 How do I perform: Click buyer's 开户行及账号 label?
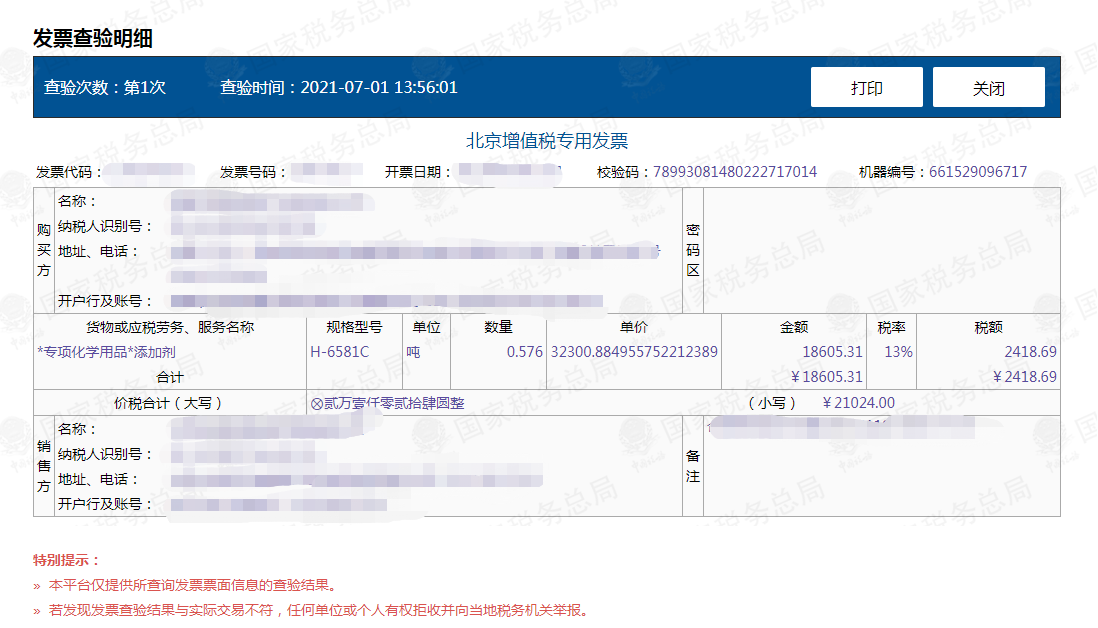(104, 301)
